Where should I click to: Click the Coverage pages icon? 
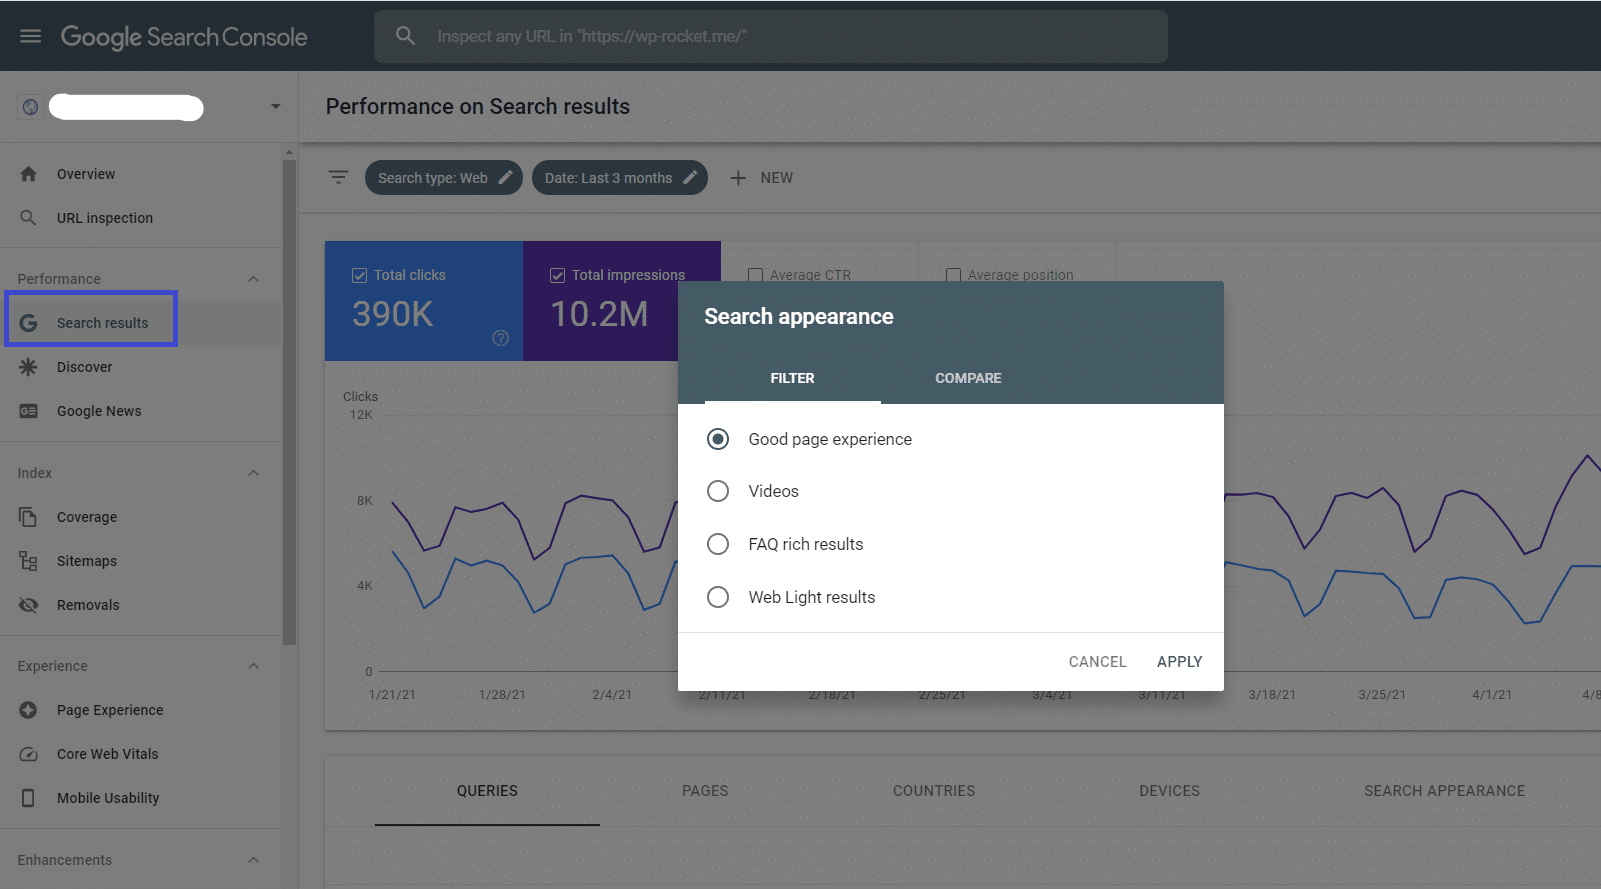point(28,517)
